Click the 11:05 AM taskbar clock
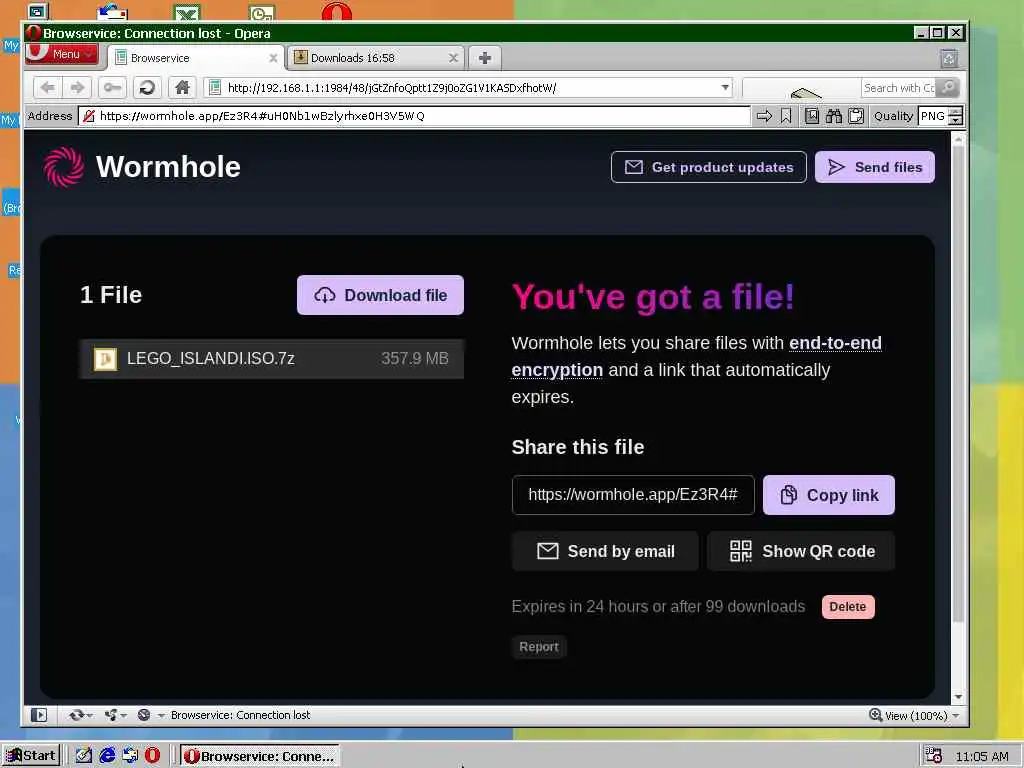 (982, 756)
